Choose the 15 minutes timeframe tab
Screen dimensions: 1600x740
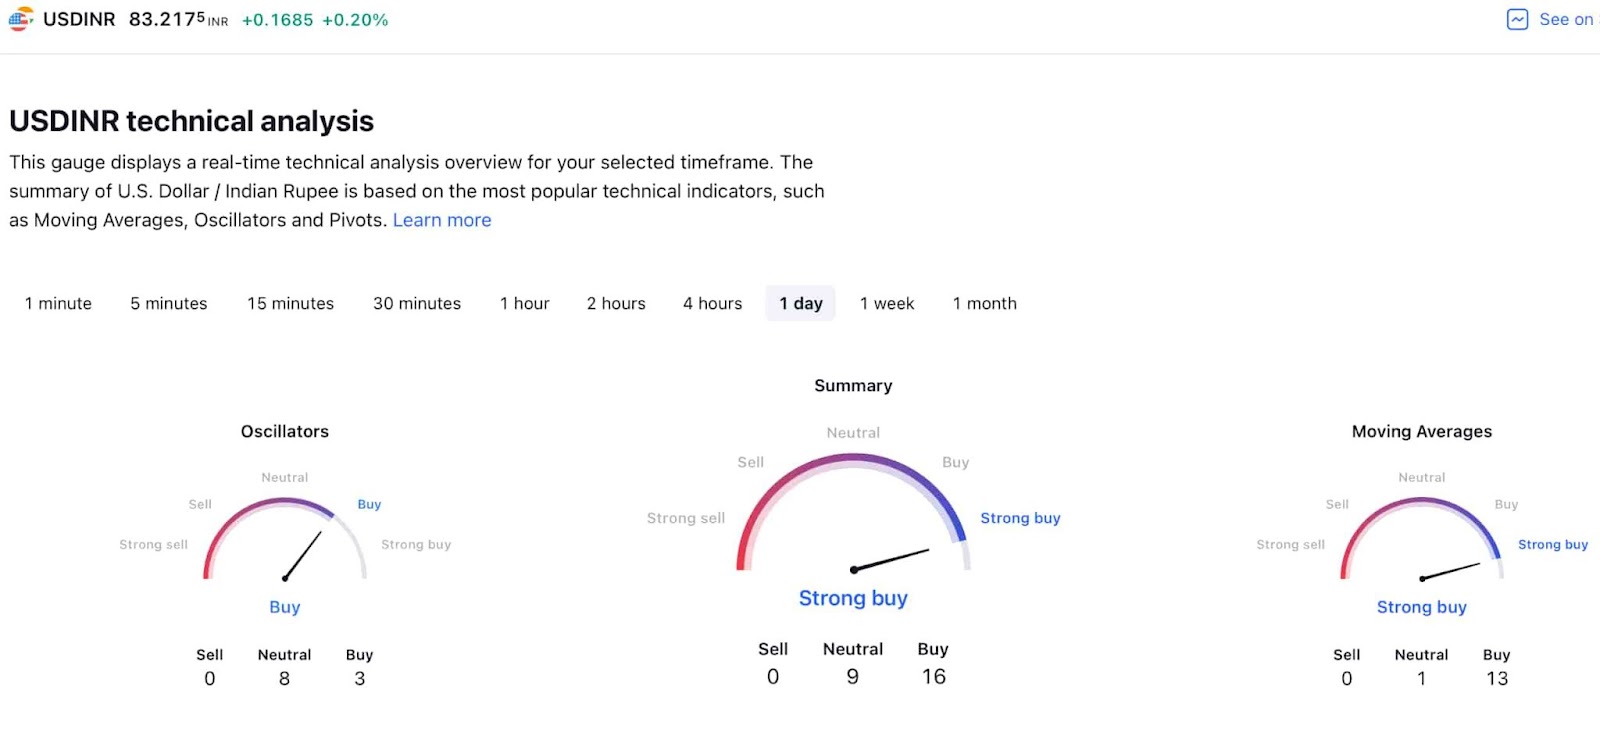[291, 303]
